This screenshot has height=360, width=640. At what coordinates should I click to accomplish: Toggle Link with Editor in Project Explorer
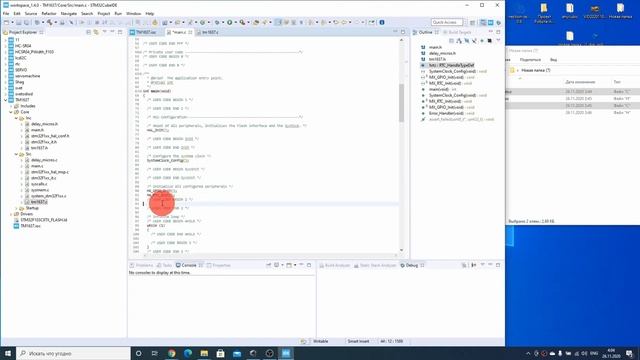(x=96, y=32)
